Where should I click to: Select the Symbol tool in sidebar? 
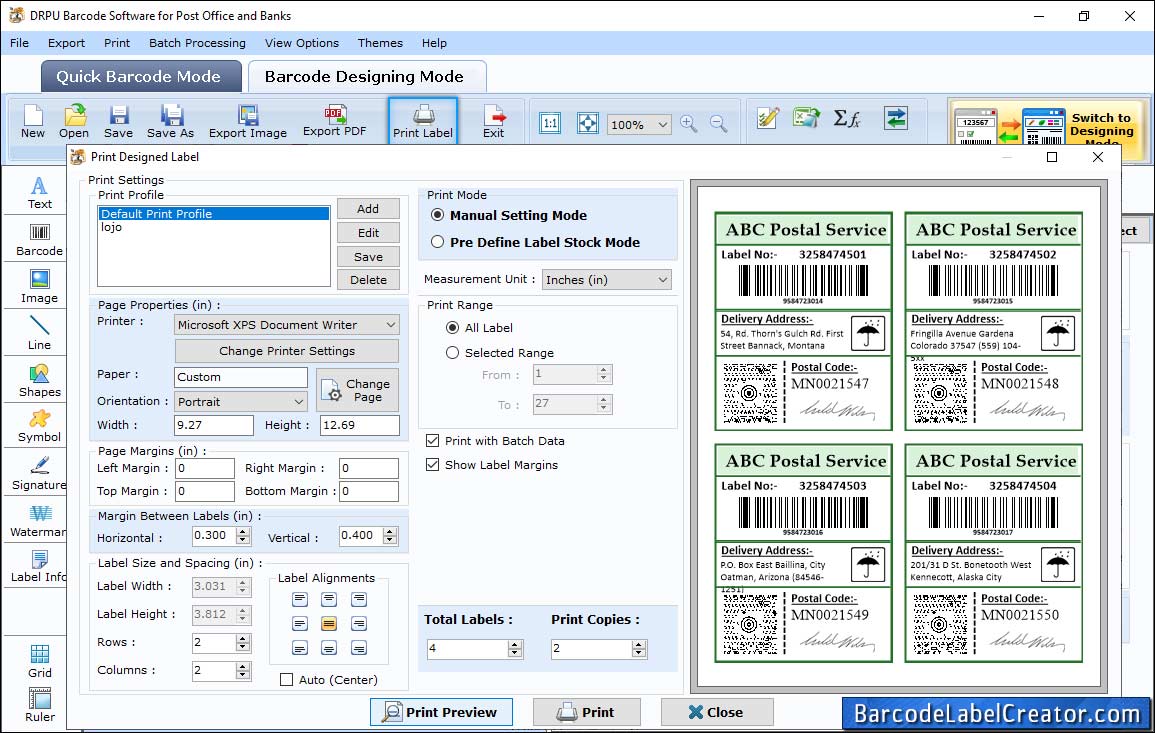(x=39, y=427)
